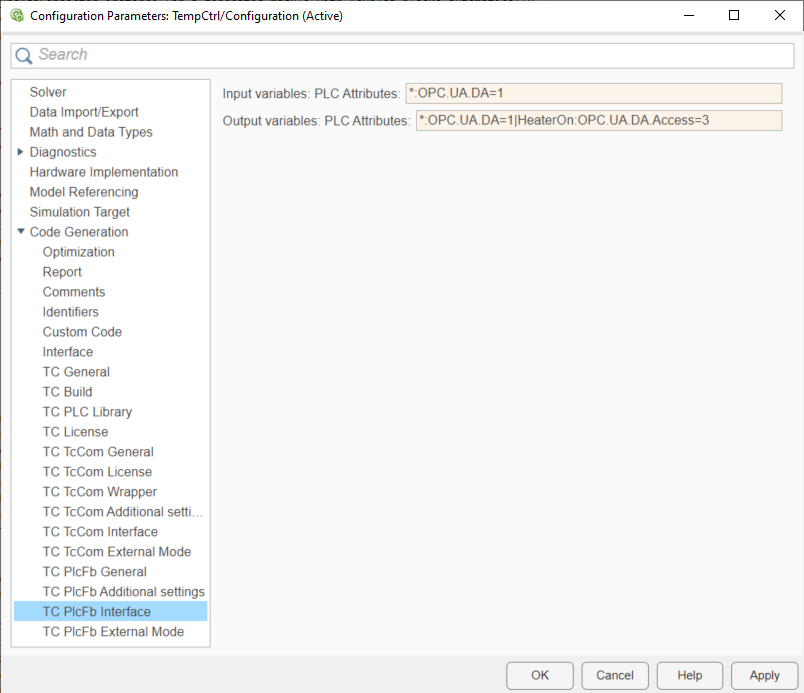Screen dimensions: 804x693
Task: Maximize the Configuration Parameters window
Action: tap(734, 15)
